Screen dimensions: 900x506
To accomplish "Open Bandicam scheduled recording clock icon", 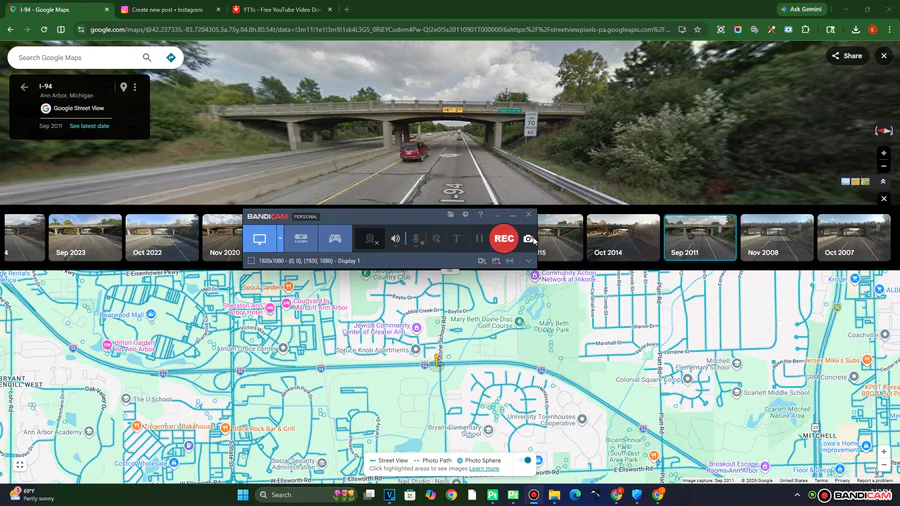I will coord(465,215).
